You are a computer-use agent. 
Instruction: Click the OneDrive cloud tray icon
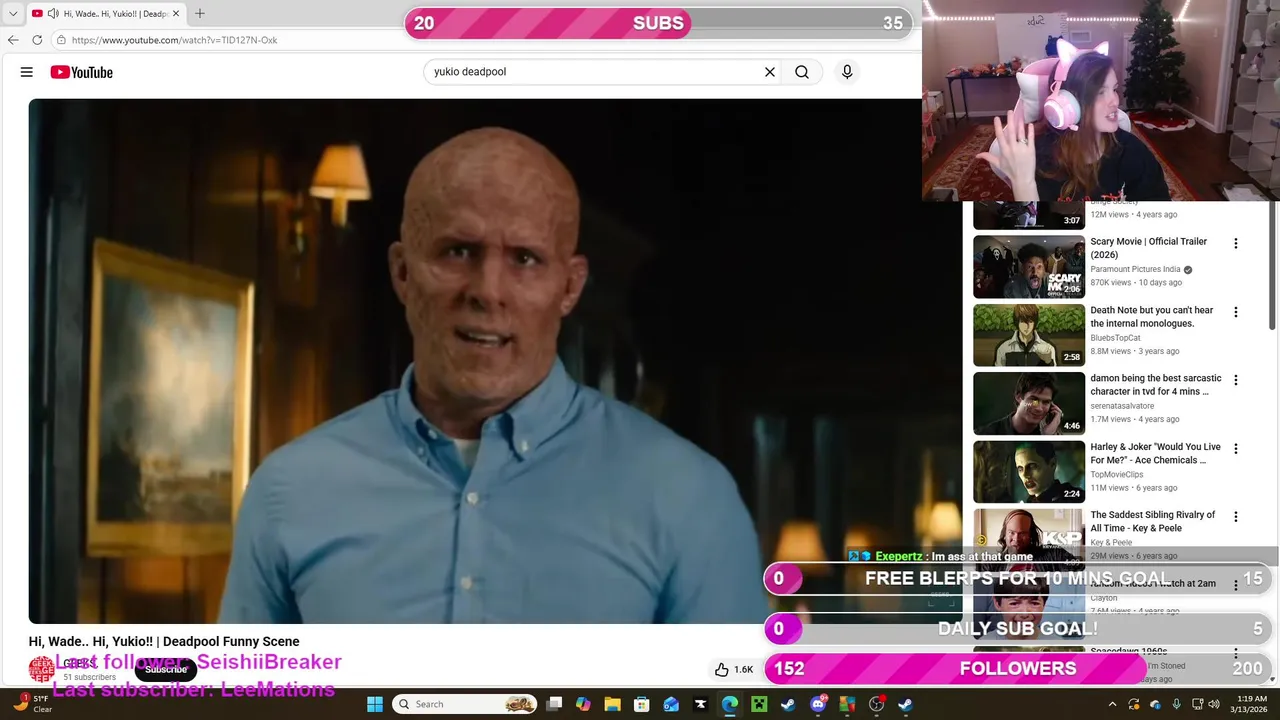(x=1156, y=704)
